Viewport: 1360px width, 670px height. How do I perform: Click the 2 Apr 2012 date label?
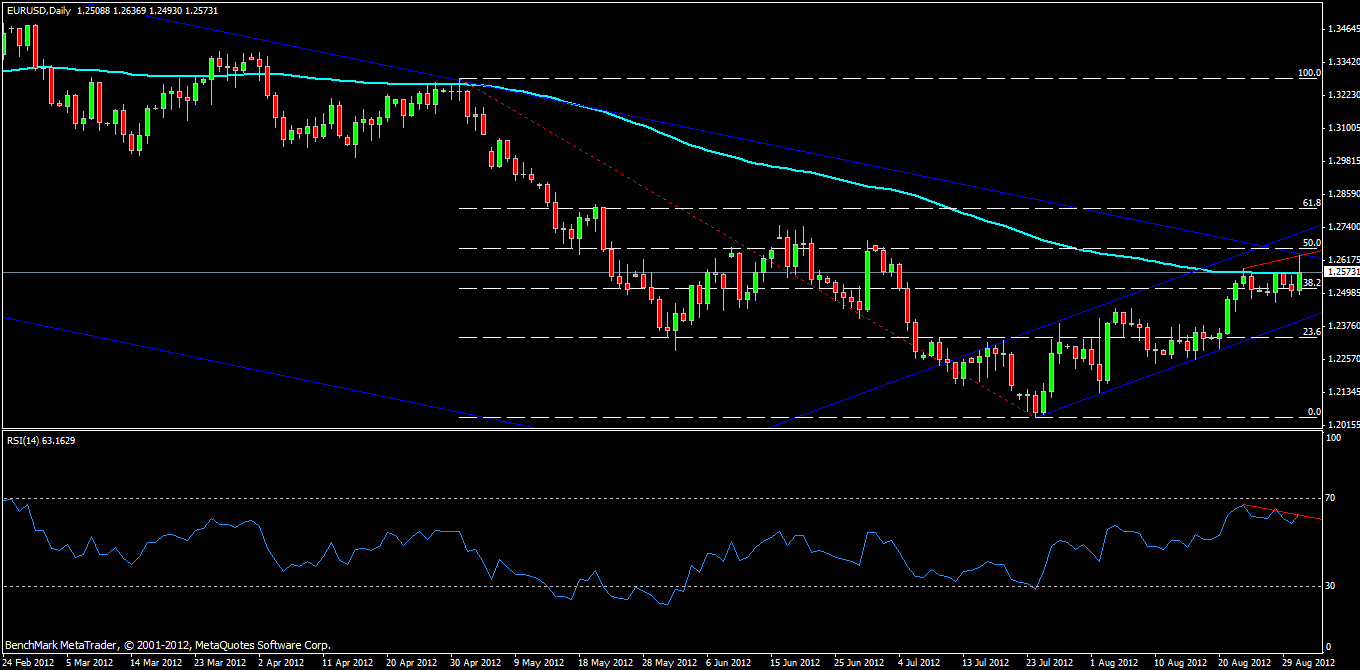(283, 662)
